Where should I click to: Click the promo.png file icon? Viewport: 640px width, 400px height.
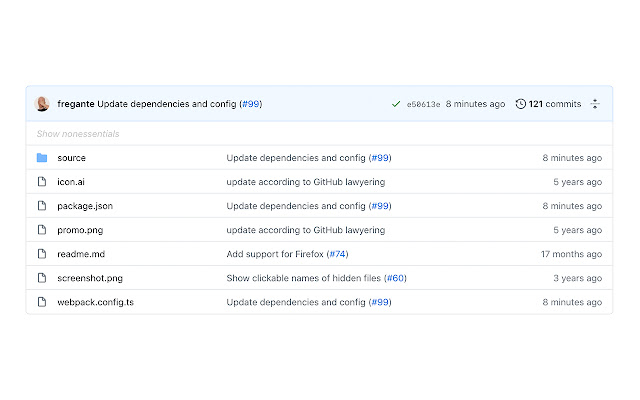tap(42, 230)
